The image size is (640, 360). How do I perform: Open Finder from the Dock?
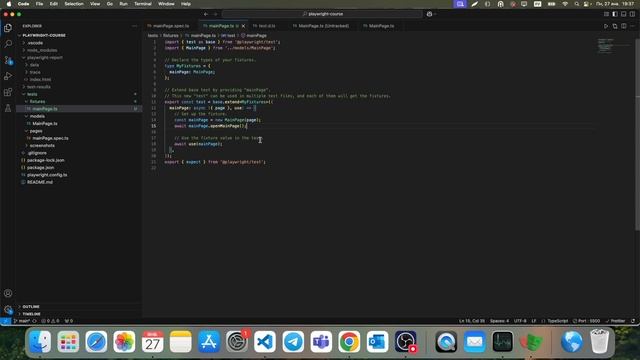pyautogui.click(x=40, y=341)
